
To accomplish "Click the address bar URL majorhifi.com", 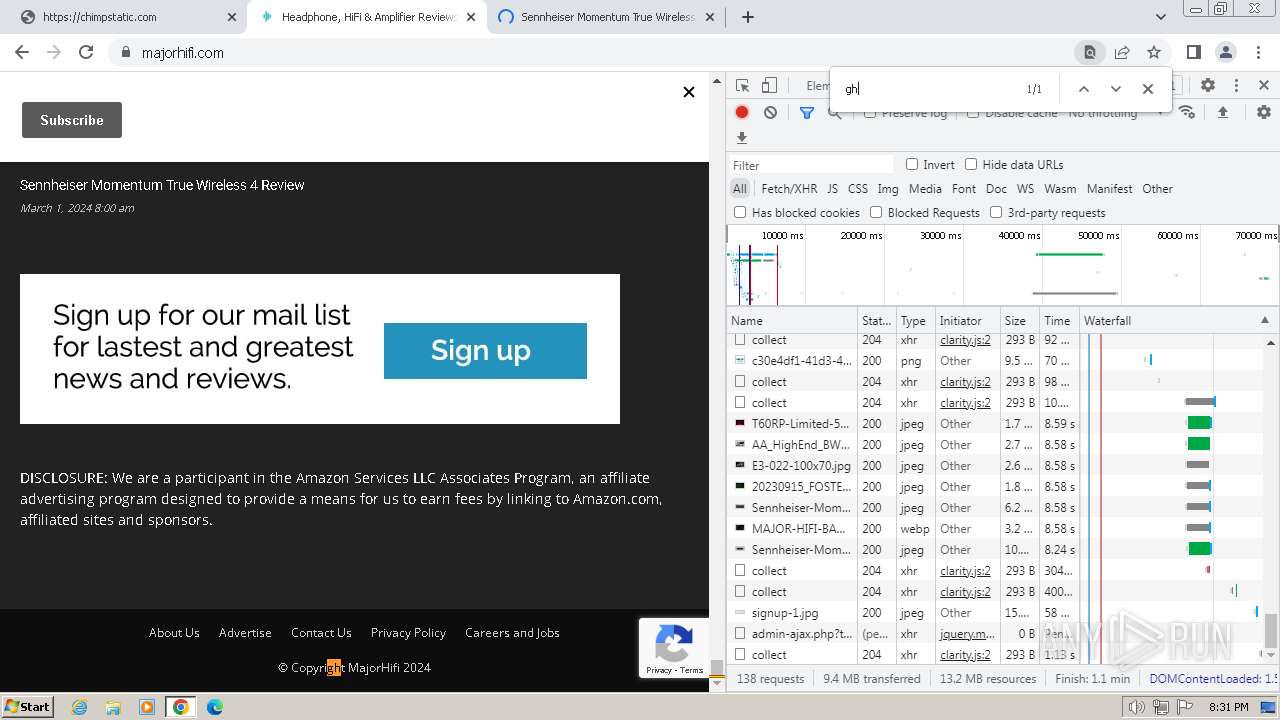I will (x=182, y=52).
